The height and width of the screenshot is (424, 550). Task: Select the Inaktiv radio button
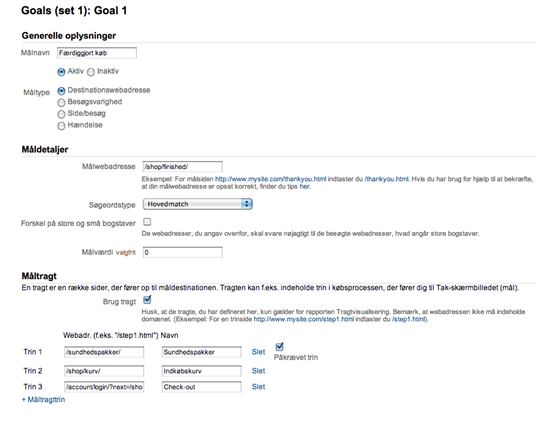[91, 72]
